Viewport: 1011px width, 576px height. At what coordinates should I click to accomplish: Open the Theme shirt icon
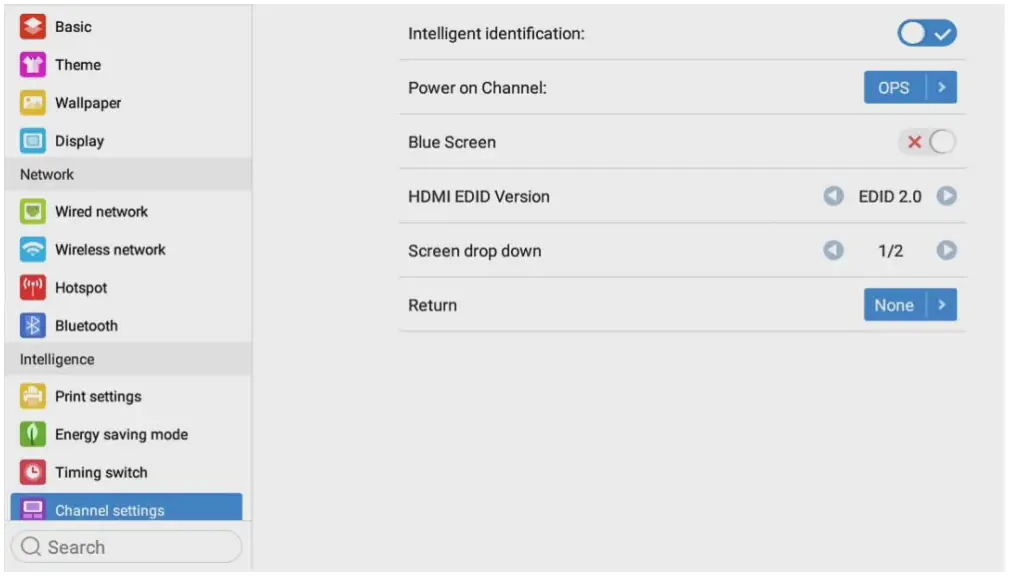tap(33, 65)
